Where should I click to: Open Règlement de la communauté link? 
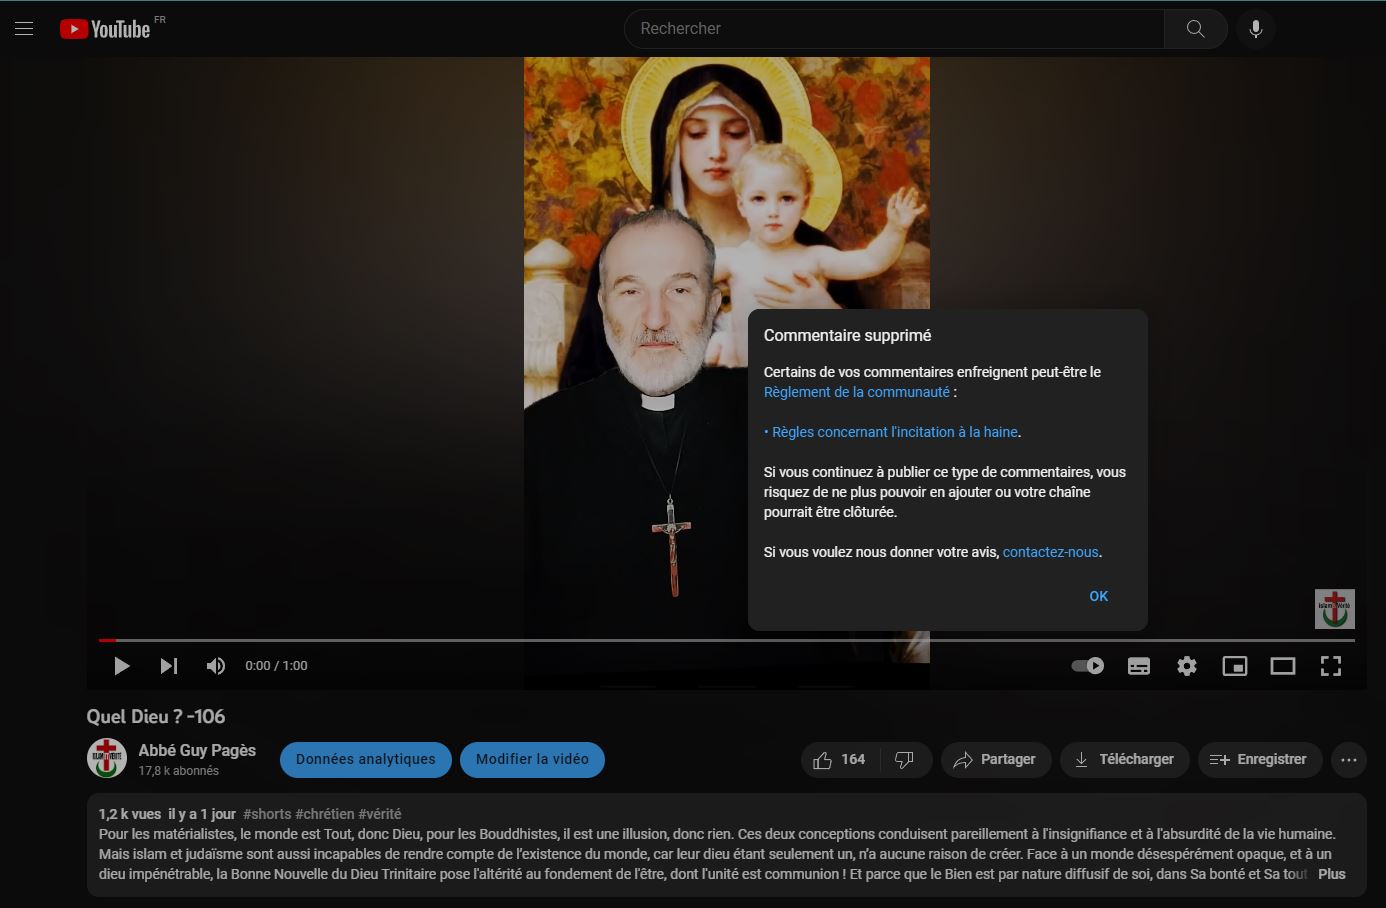[857, 392]
